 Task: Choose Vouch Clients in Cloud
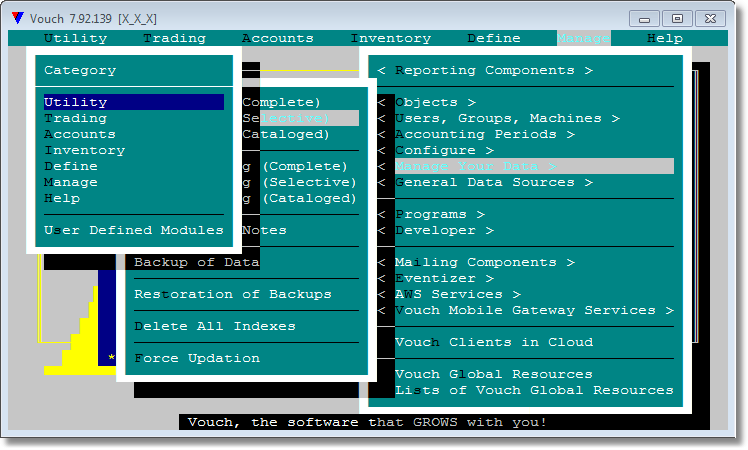(494, 342)
